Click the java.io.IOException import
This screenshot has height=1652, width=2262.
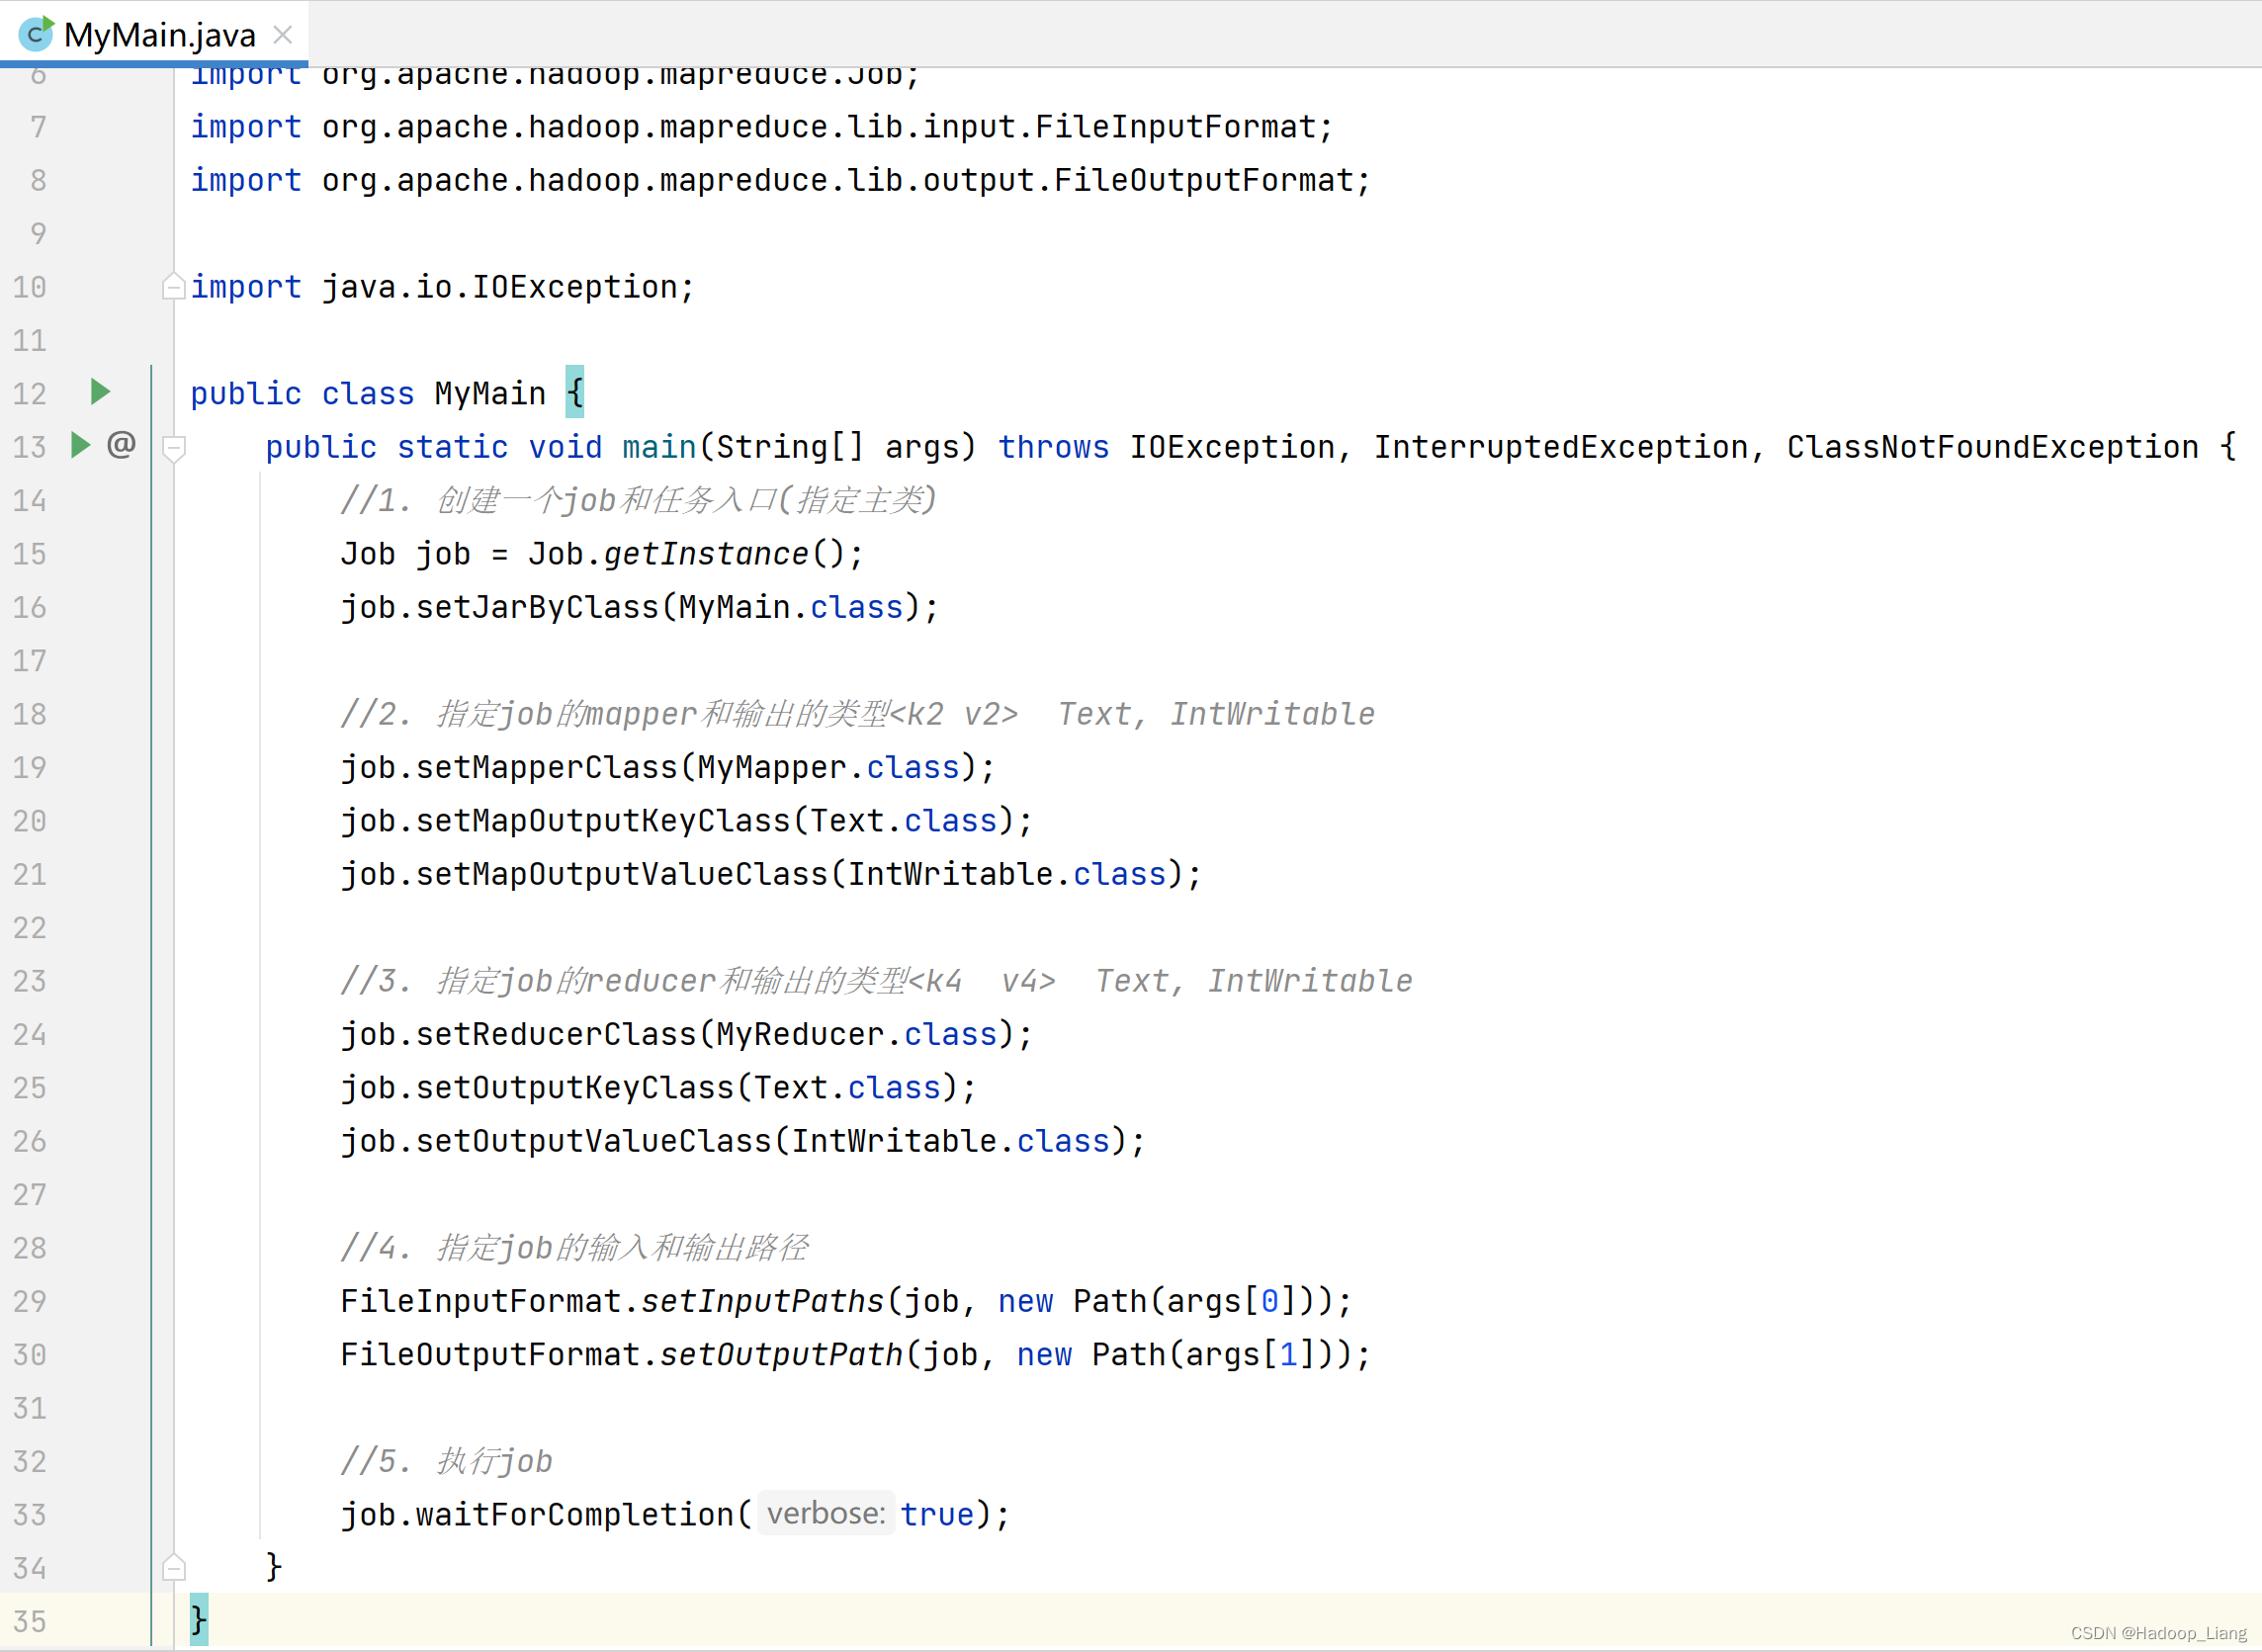[442, 287]
